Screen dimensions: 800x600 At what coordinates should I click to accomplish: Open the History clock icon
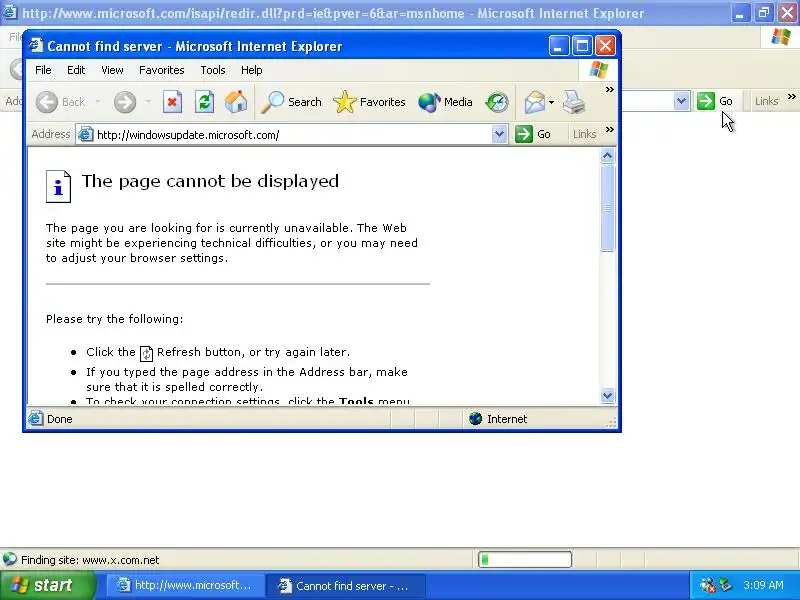coord(497,102)
